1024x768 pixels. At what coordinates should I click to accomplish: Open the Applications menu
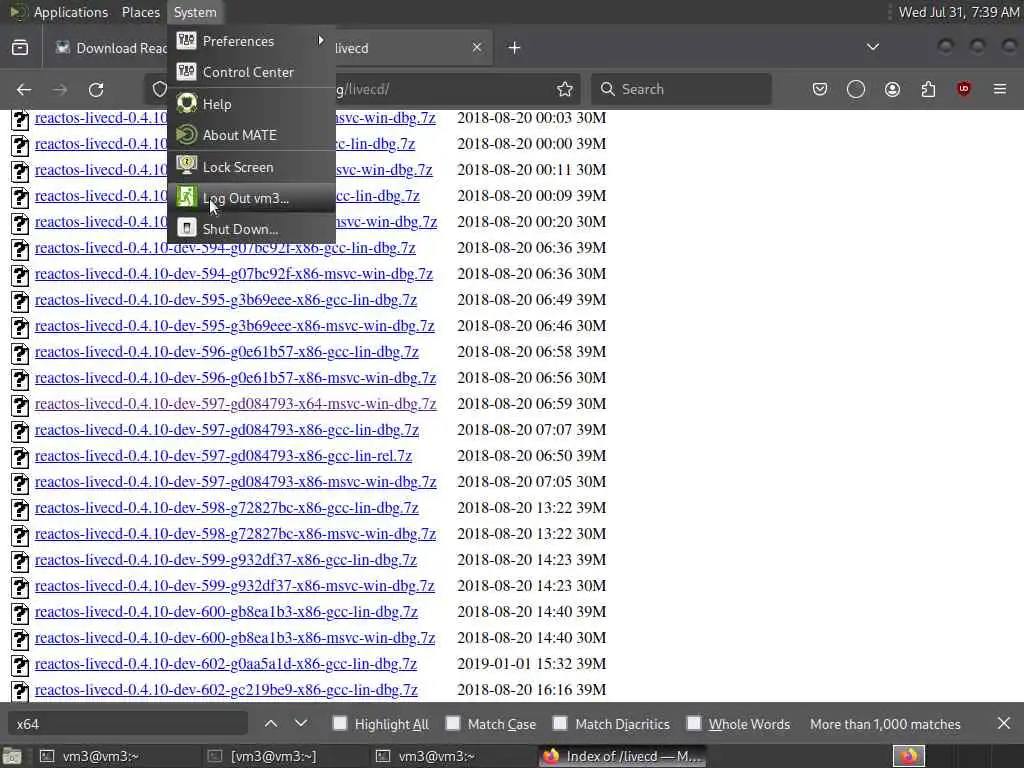pyautogui.click(x=71, y=12)
